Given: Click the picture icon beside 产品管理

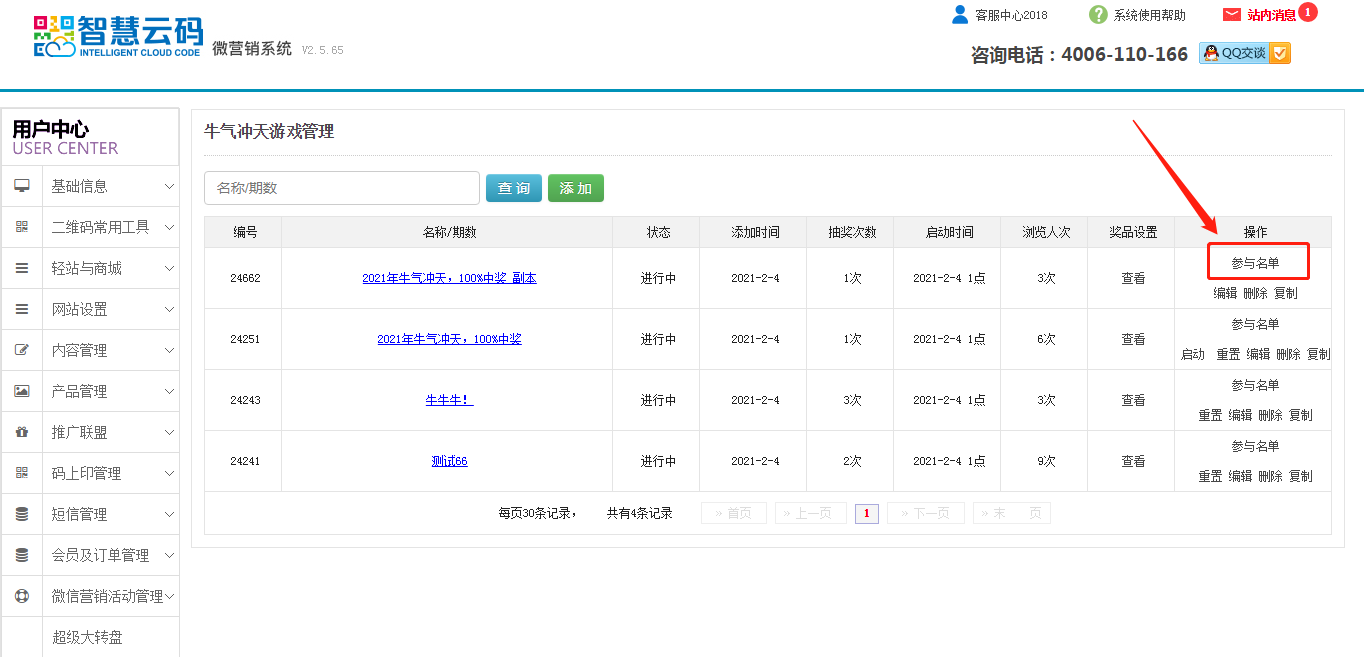Looking at the screenshot, I should pos(22,391).
